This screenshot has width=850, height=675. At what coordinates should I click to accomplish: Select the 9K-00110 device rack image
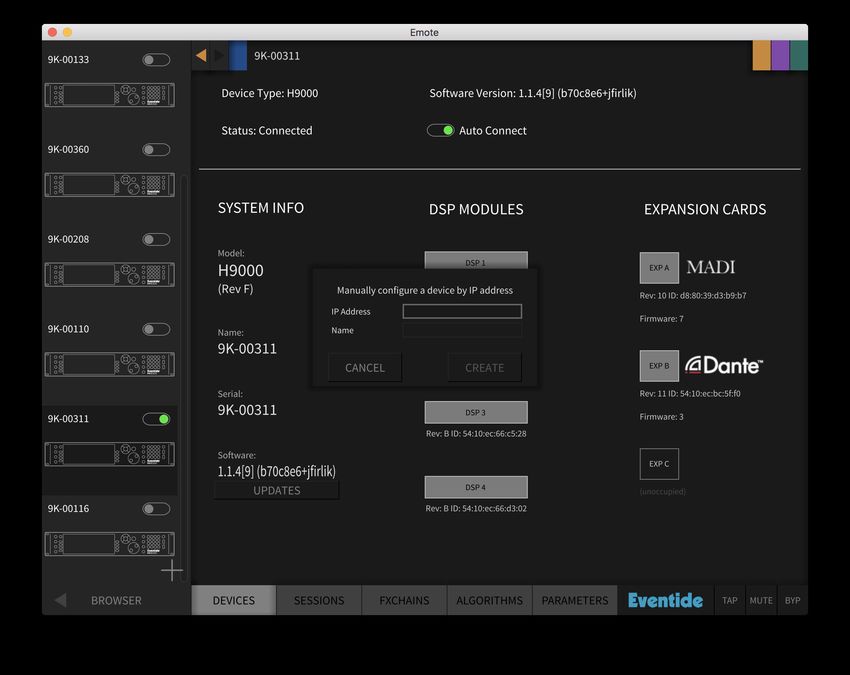110,364
